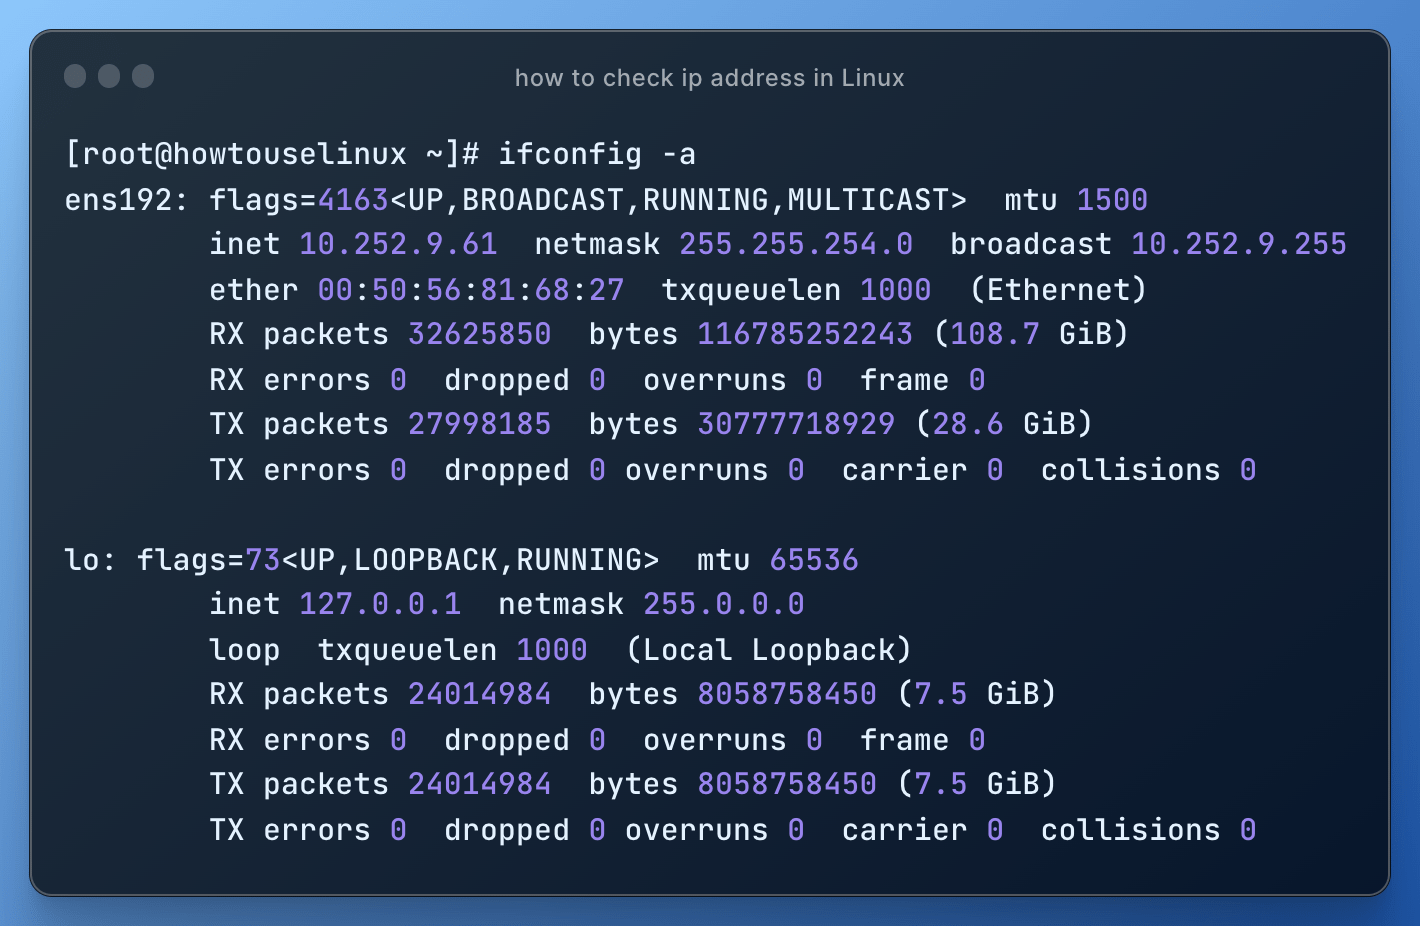Click the green fullscreen window button
This screenshot has width=1420, height=926.
pyautogui.click(x=143, y=76)
